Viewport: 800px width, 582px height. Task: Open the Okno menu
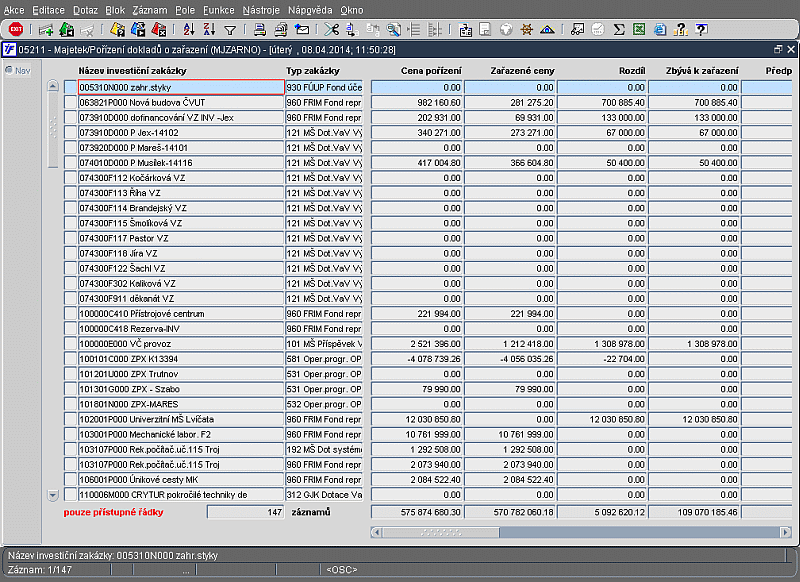tap(352, 10)
